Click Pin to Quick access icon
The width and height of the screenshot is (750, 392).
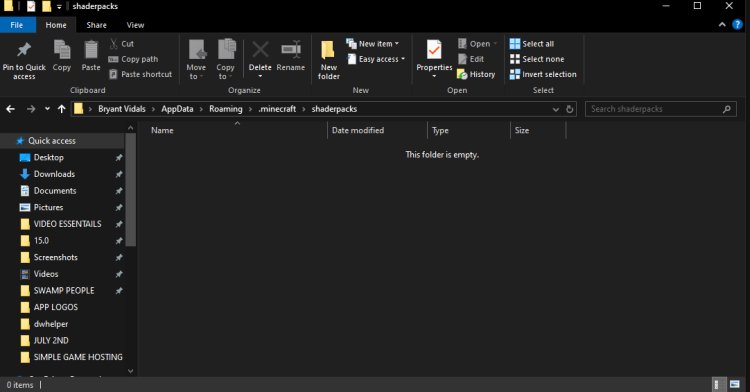tap(24, 50)
